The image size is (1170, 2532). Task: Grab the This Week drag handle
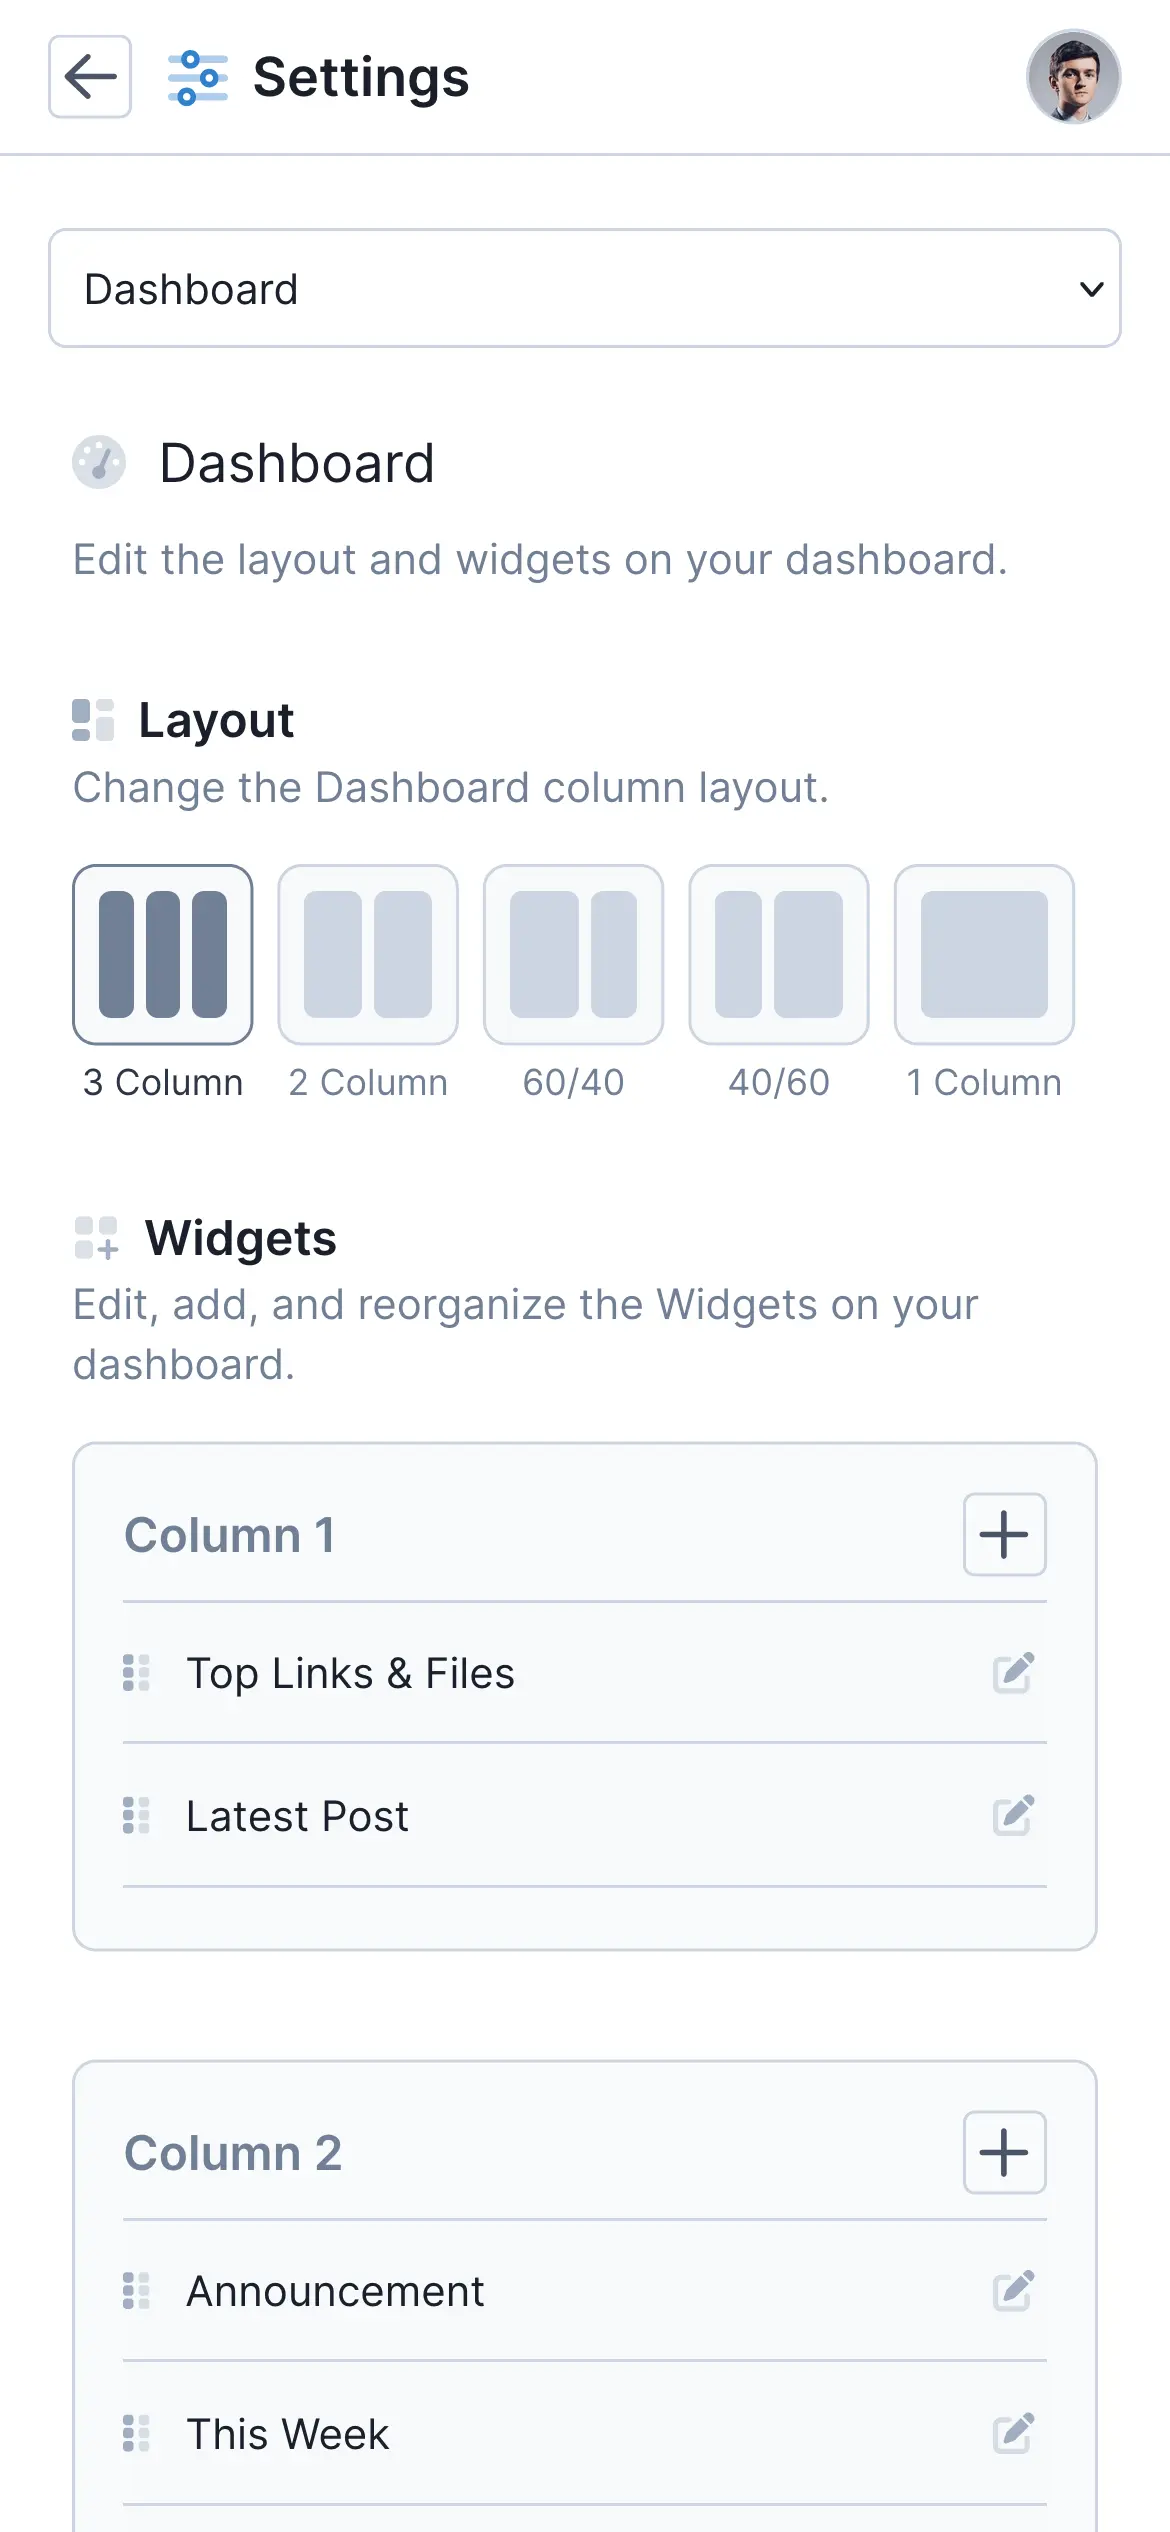(x=136, y=2433)
